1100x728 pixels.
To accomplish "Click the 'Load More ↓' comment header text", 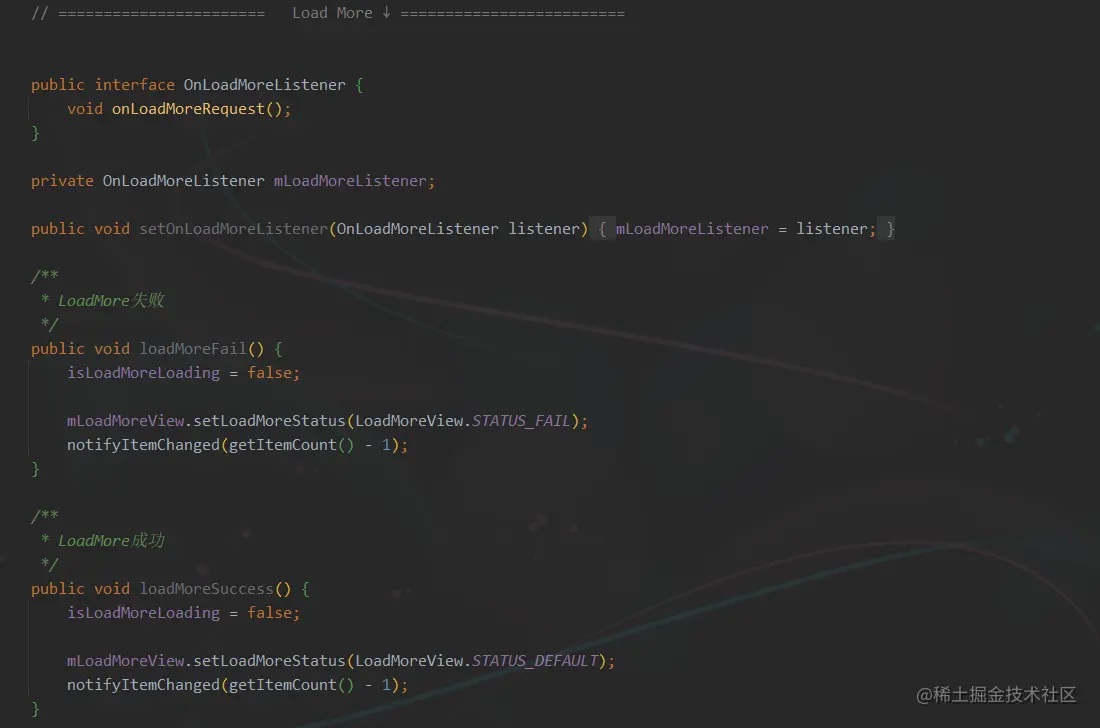I will tap(341, 13).
